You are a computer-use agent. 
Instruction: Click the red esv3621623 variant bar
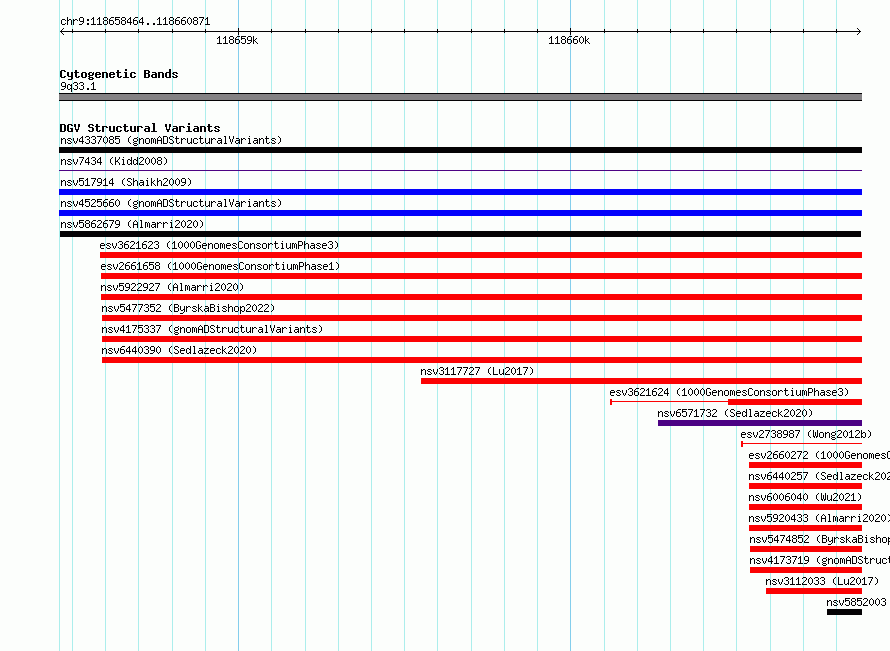tap(481, 255)
